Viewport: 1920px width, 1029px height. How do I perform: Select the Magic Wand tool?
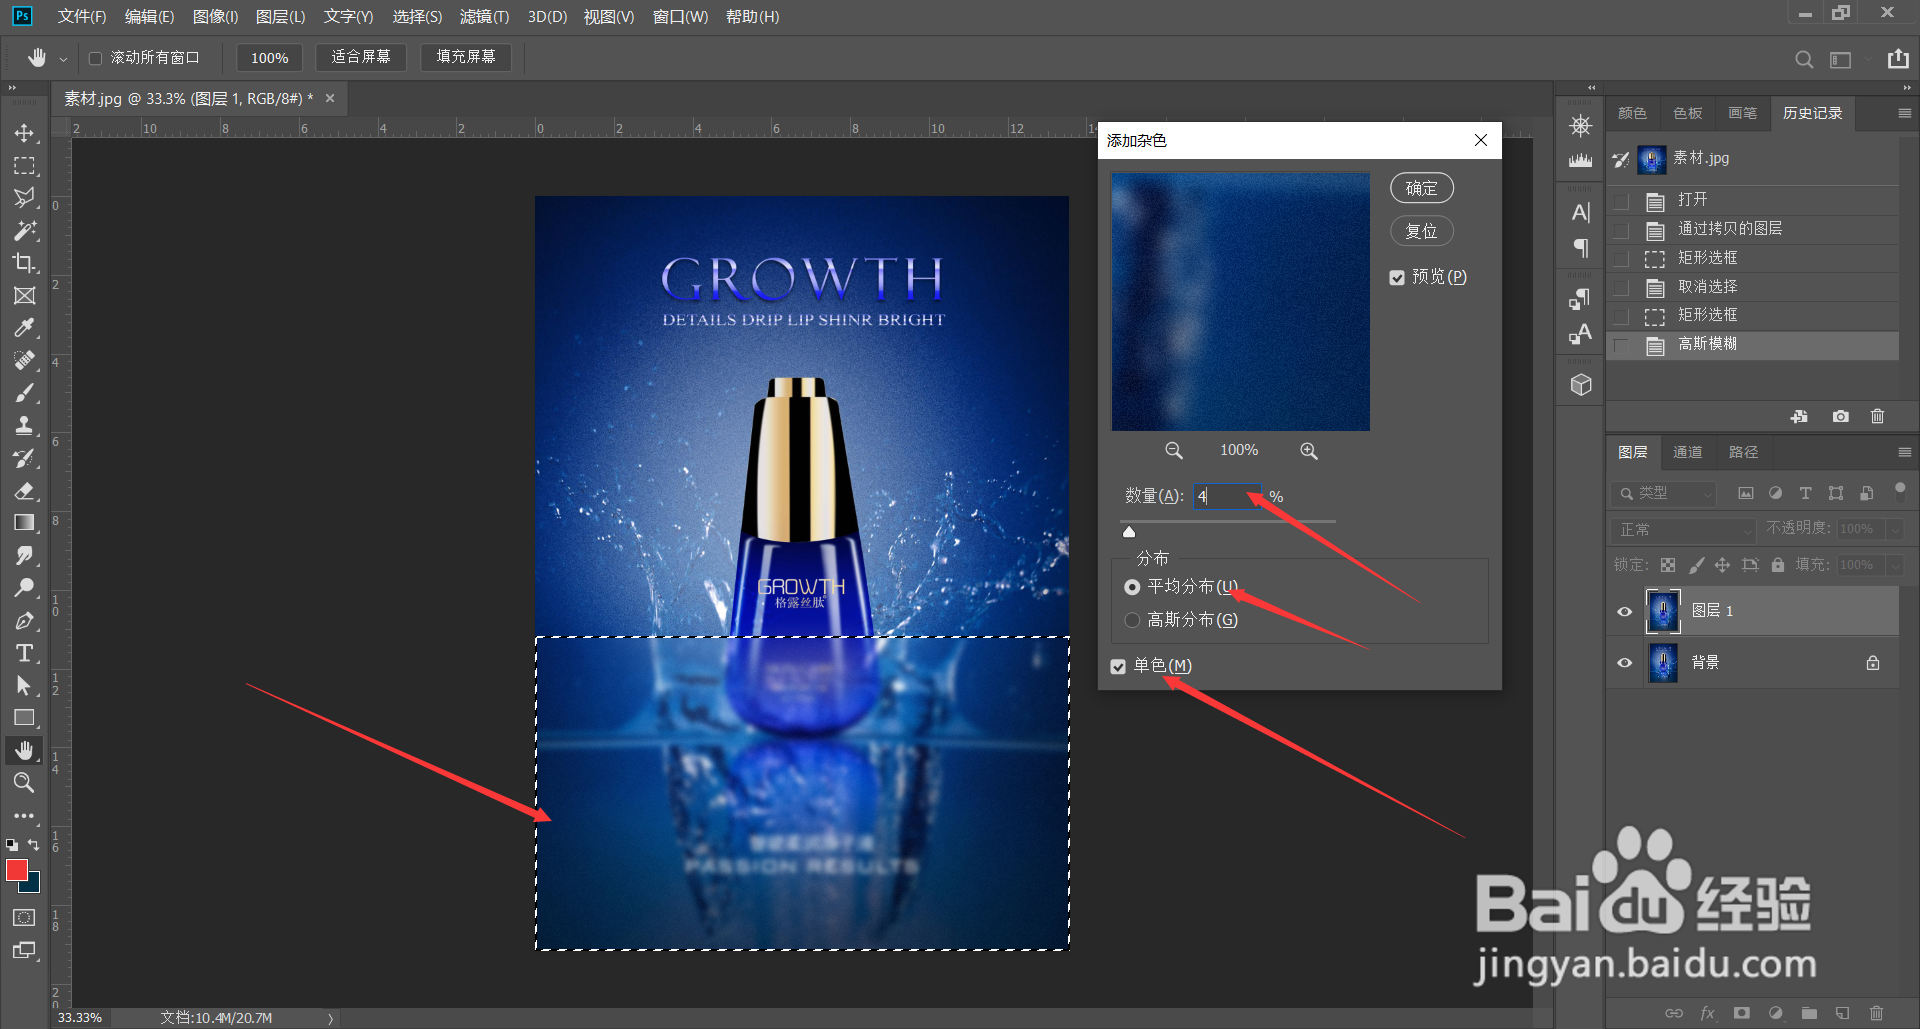24,231
